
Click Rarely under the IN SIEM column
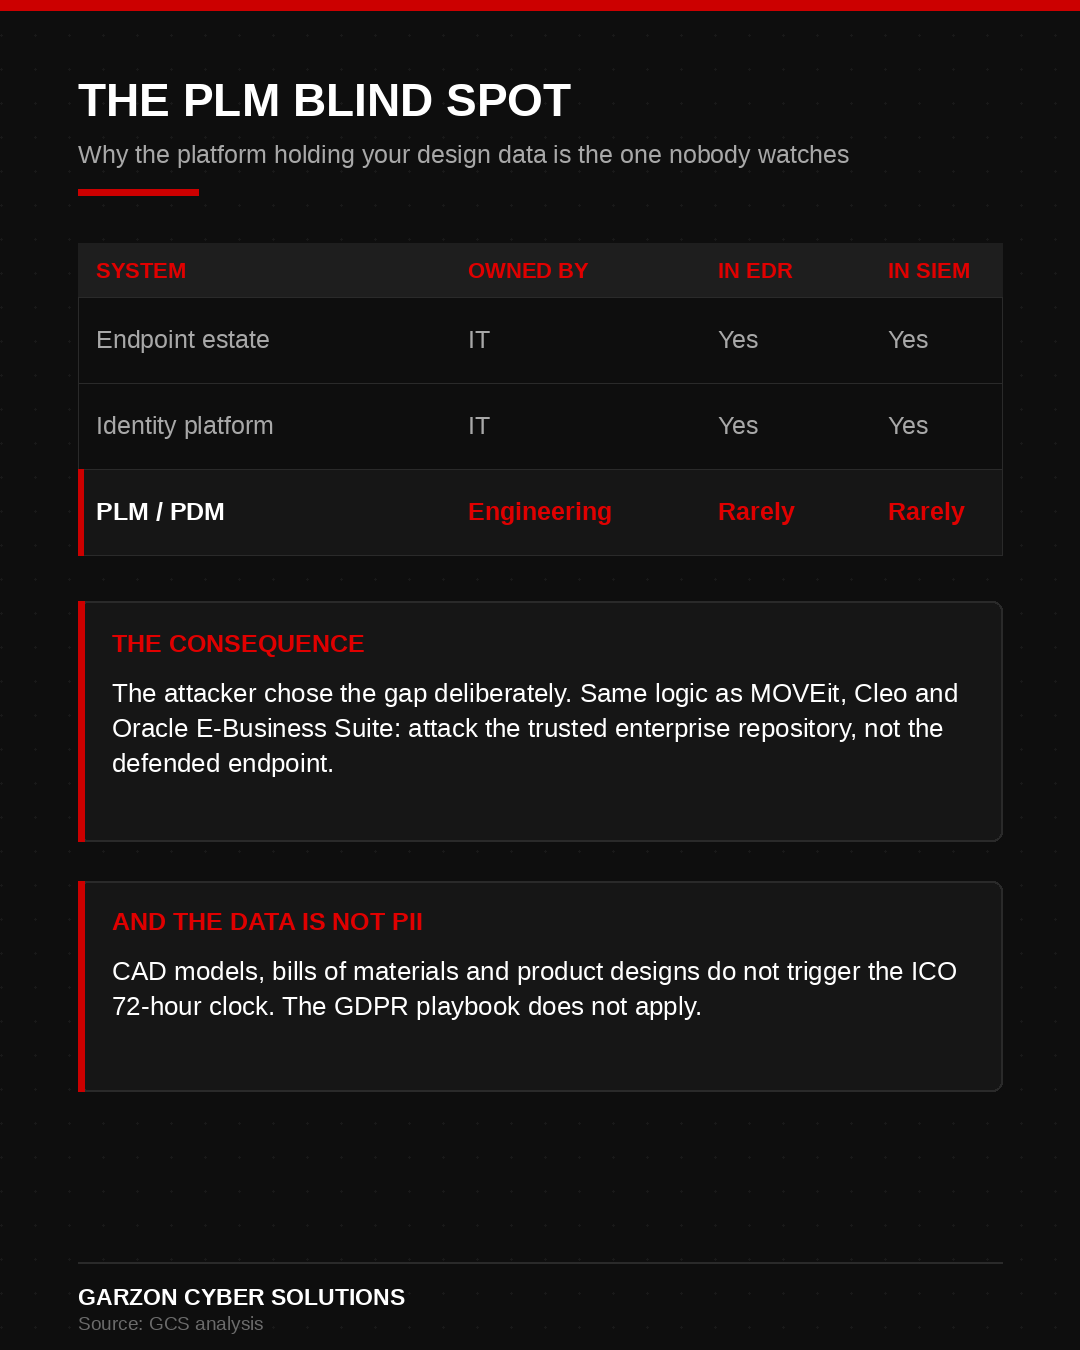coord(926,512)
